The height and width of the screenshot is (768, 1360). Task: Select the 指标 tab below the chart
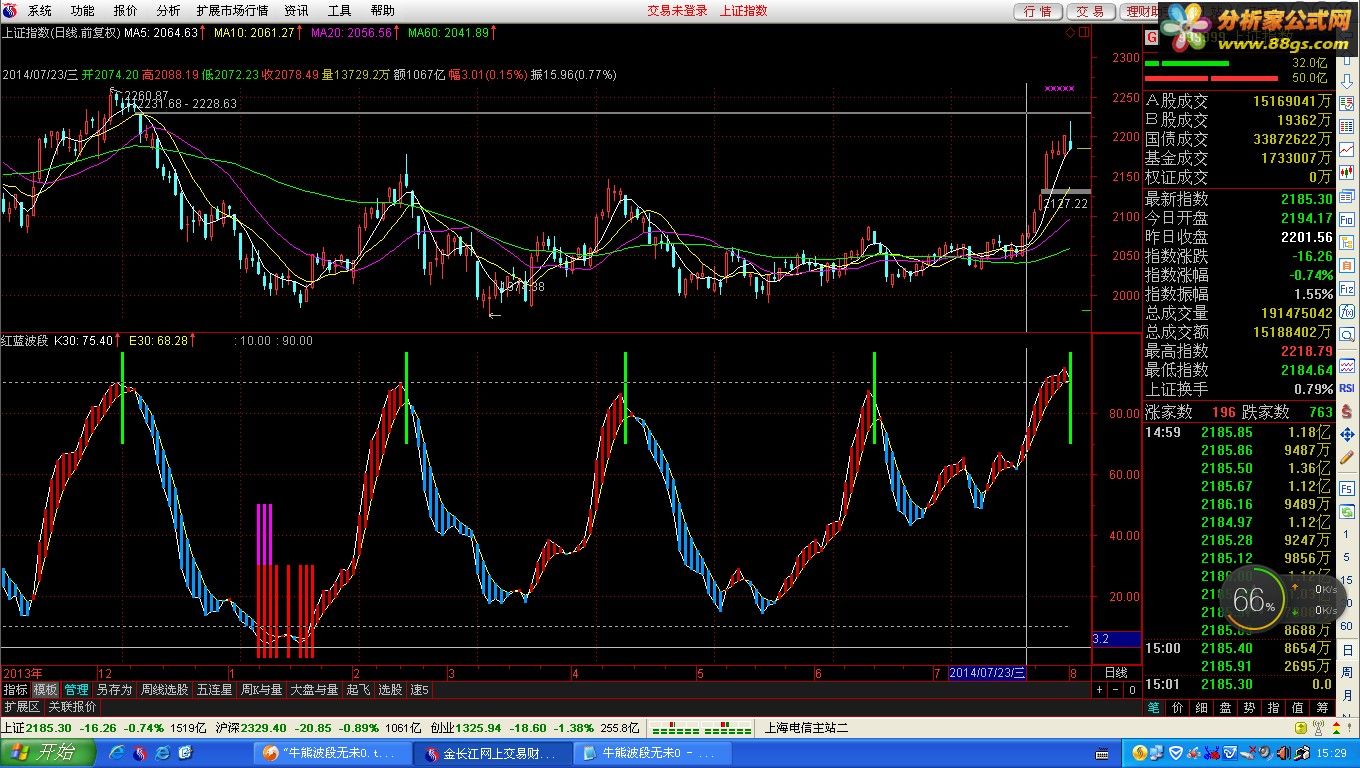15,690
